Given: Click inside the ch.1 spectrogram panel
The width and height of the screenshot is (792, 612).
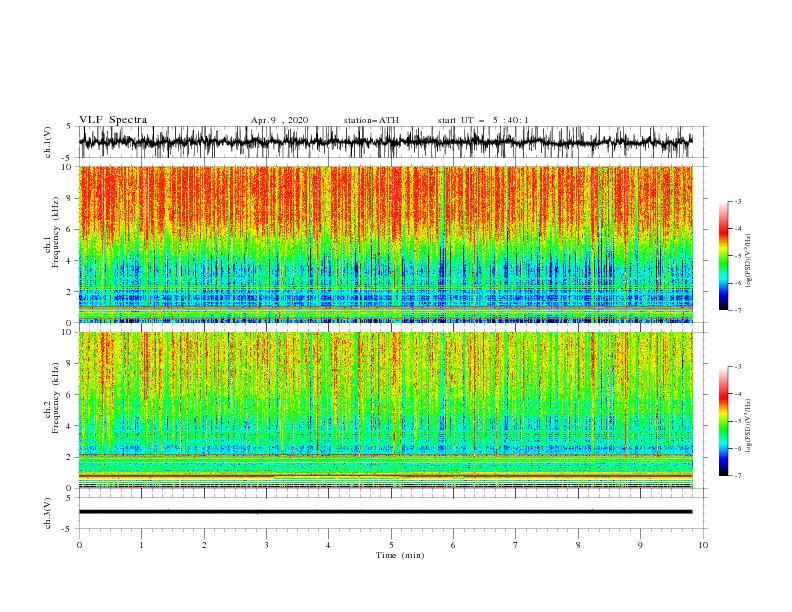Looking at the screenshot, I should [385, 244].
